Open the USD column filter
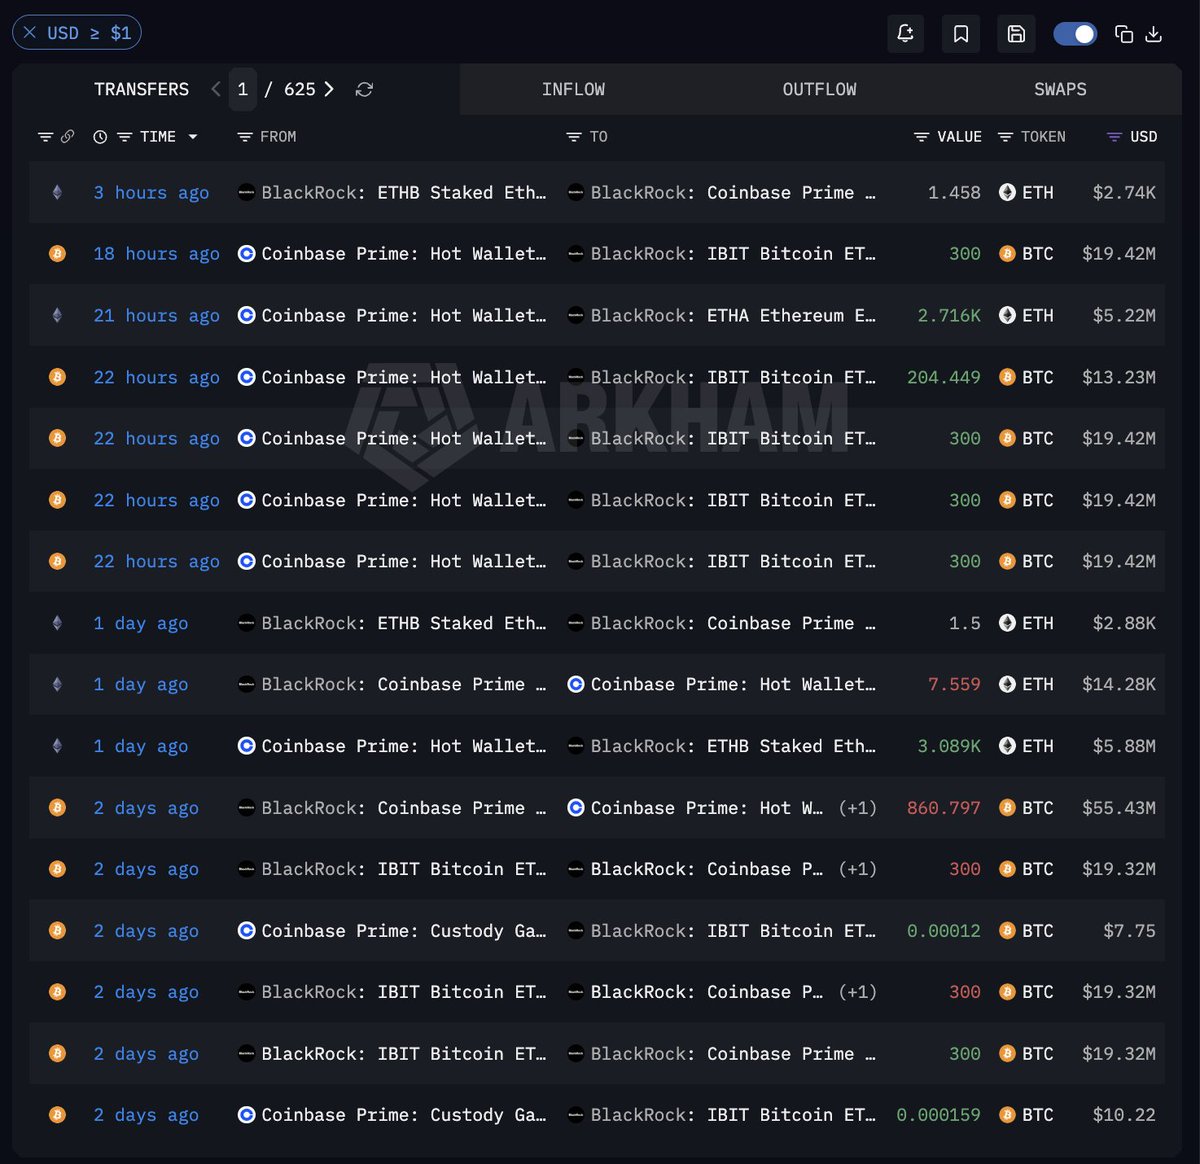This screenshot has height=1164, width=1200. click(x=1114, y=137)
